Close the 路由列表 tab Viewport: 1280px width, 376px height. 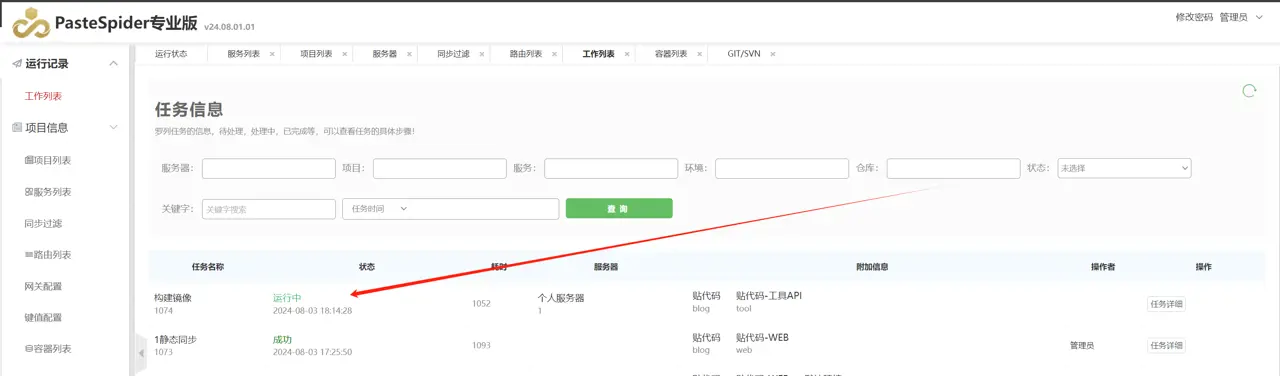coord(555,54)
